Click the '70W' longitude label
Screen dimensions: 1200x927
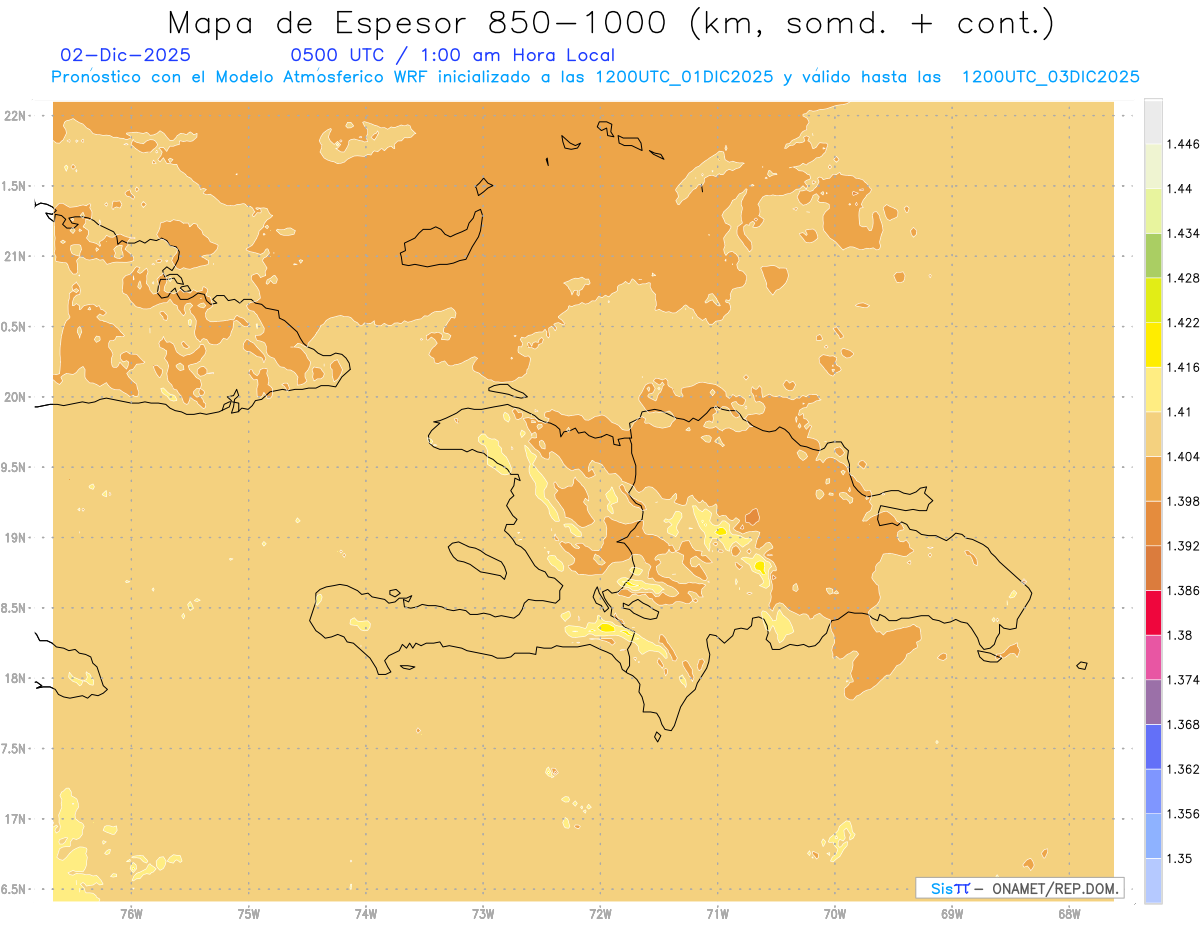[x=835, y=914]
